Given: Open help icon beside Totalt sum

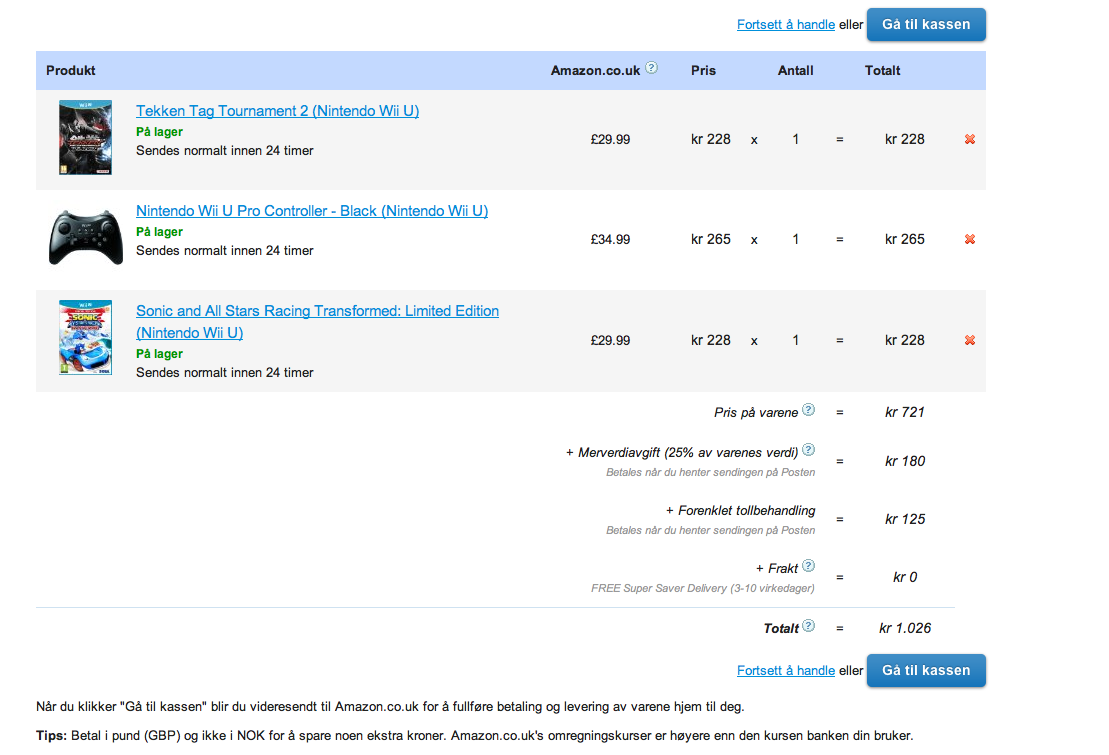Looking at the screenshot, I should point(808,626).
